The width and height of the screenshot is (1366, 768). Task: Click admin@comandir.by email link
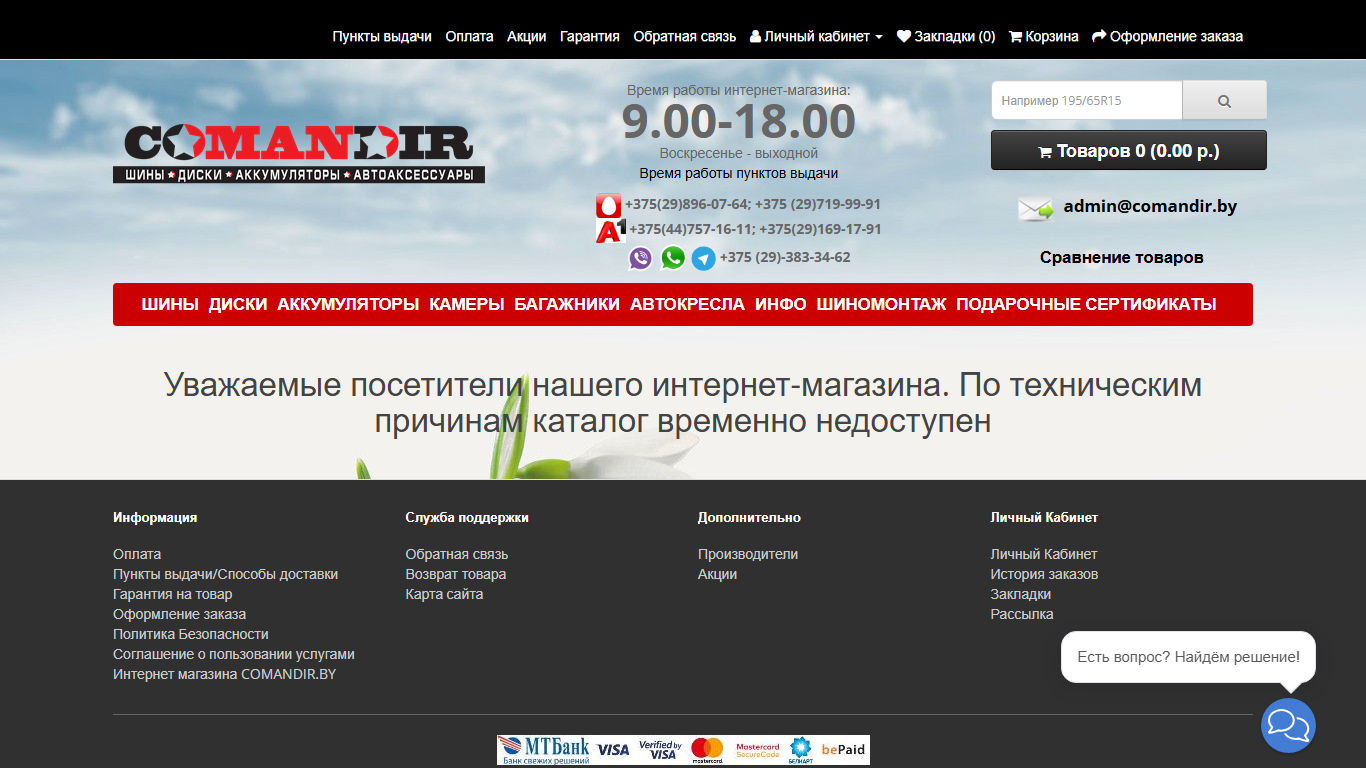1150,206
